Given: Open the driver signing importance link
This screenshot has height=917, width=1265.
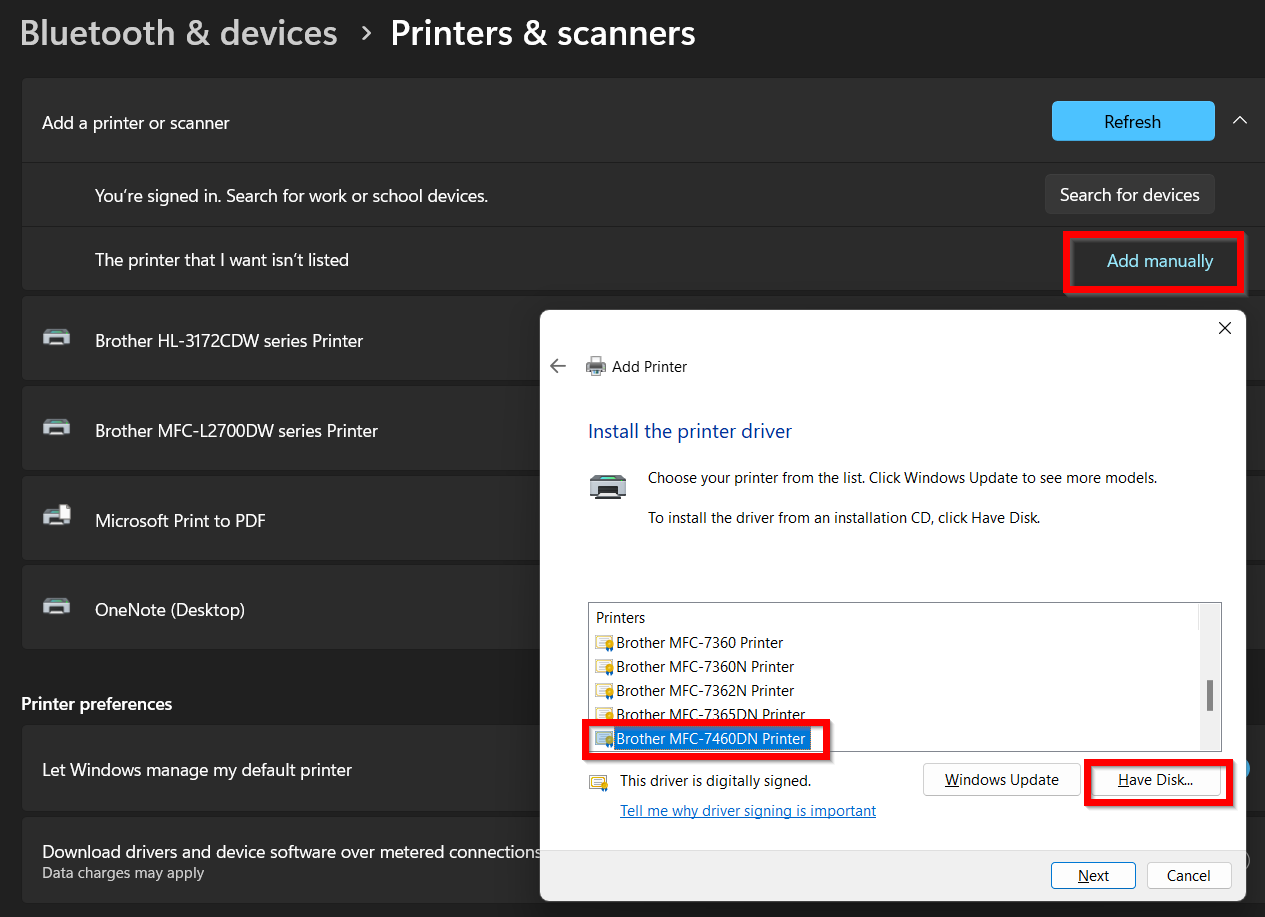Looking at the screenshot, I should point(748,811).
